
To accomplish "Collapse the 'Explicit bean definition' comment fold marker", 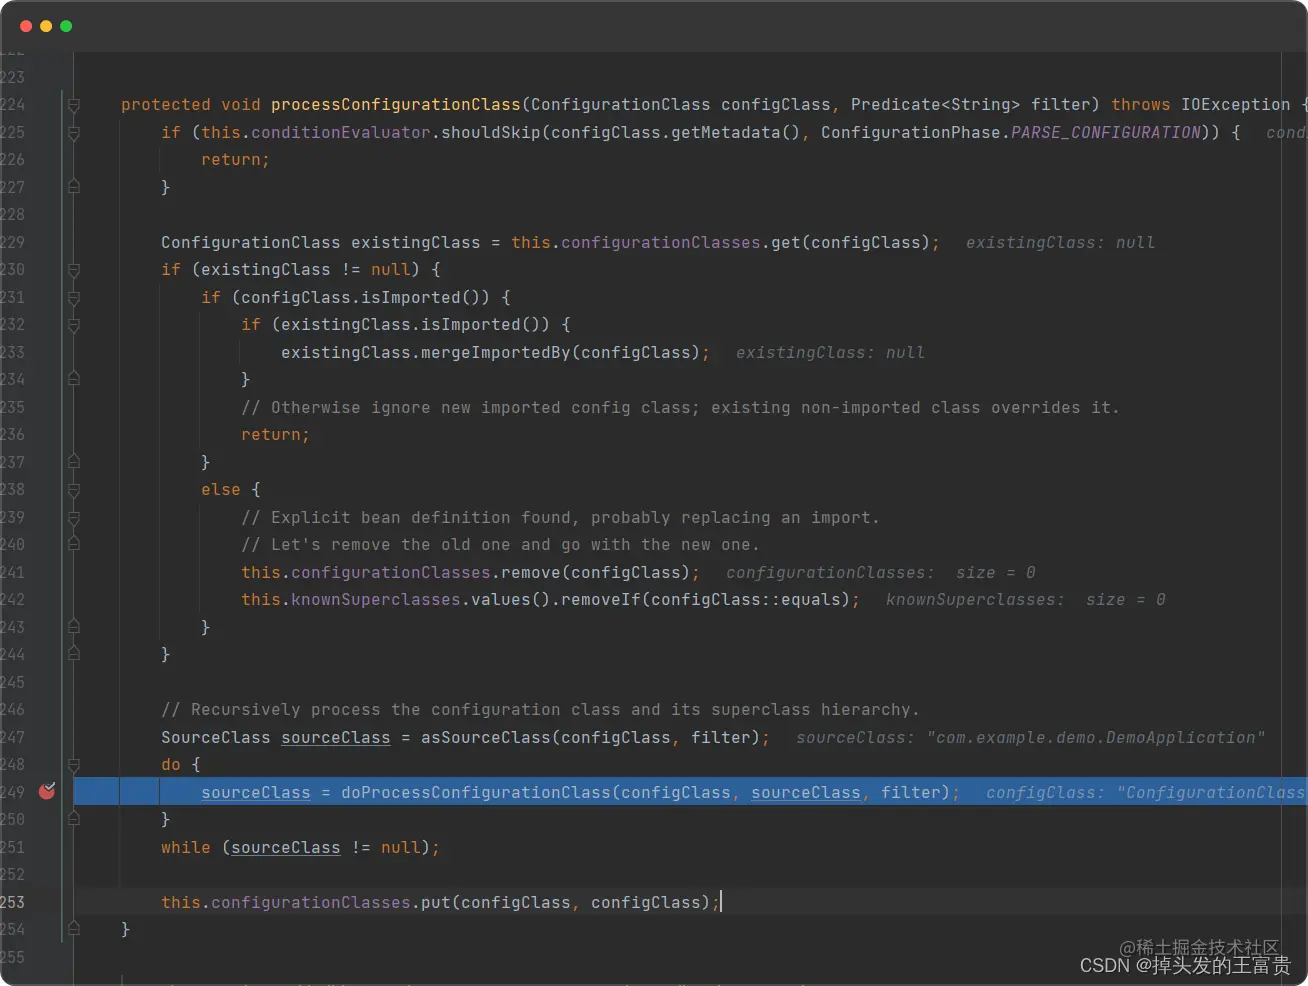I will [x=74, y=518].
